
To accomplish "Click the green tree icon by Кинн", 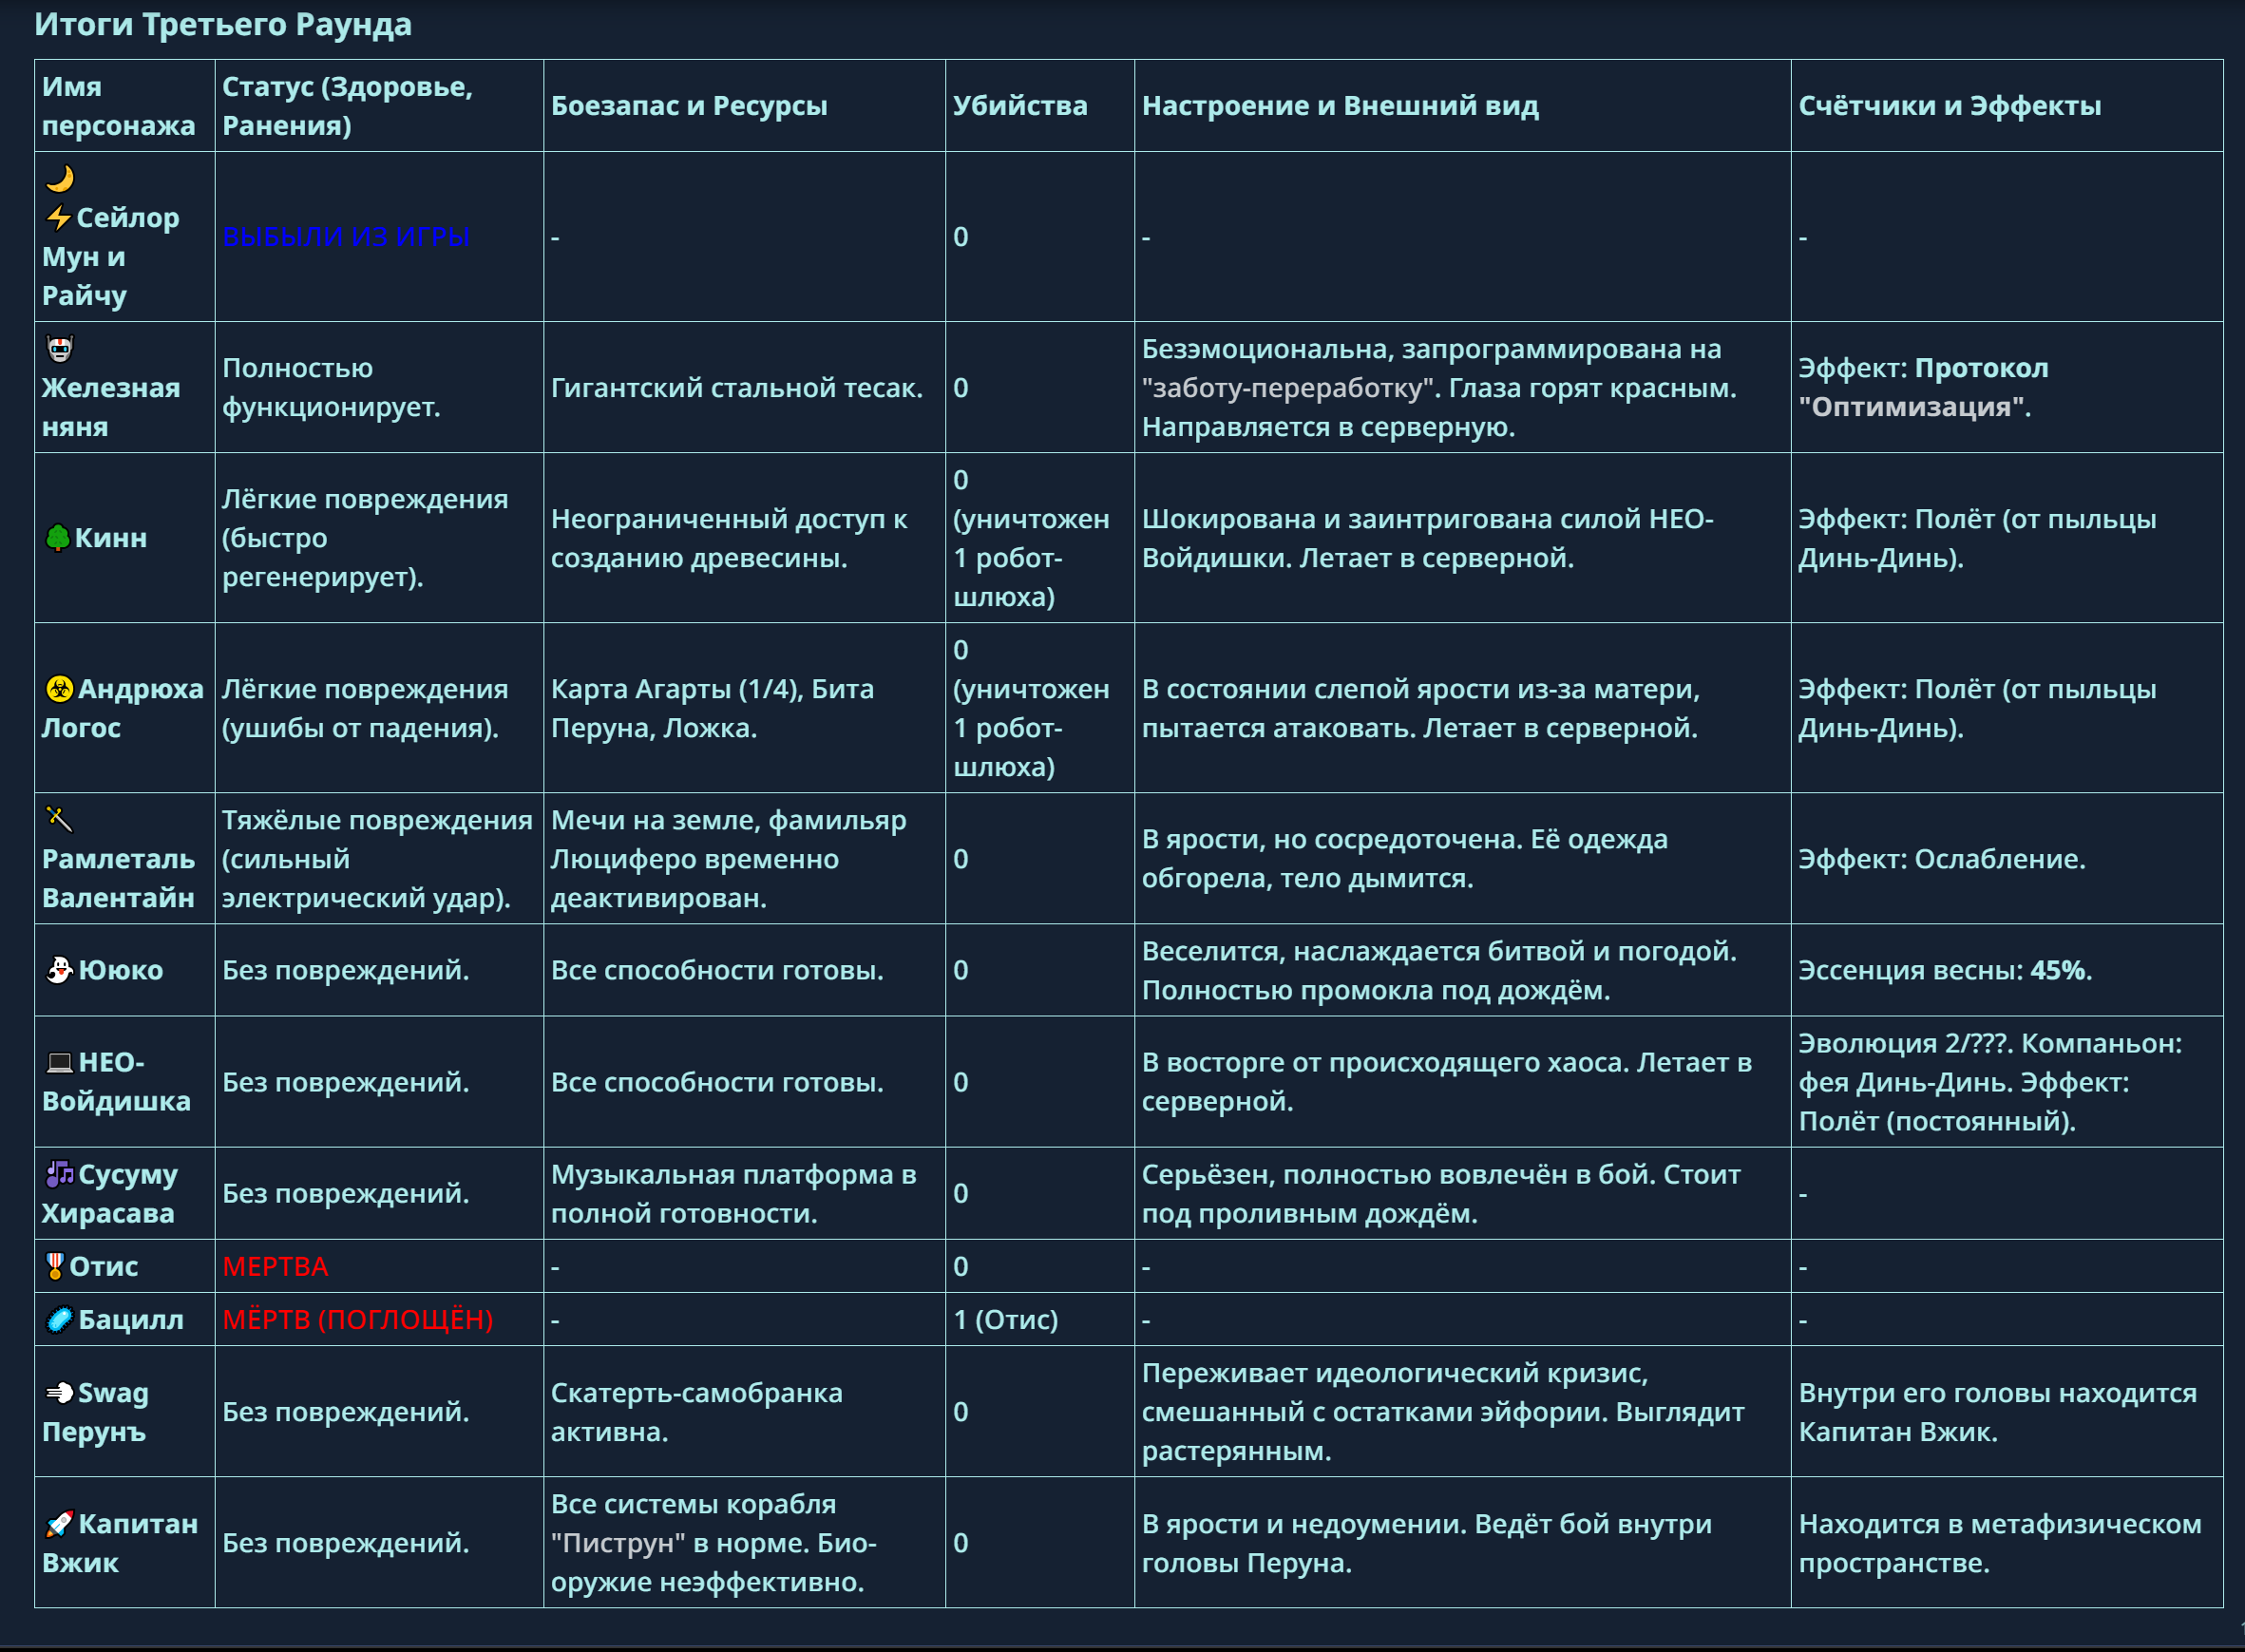I will tap(58, 538).
